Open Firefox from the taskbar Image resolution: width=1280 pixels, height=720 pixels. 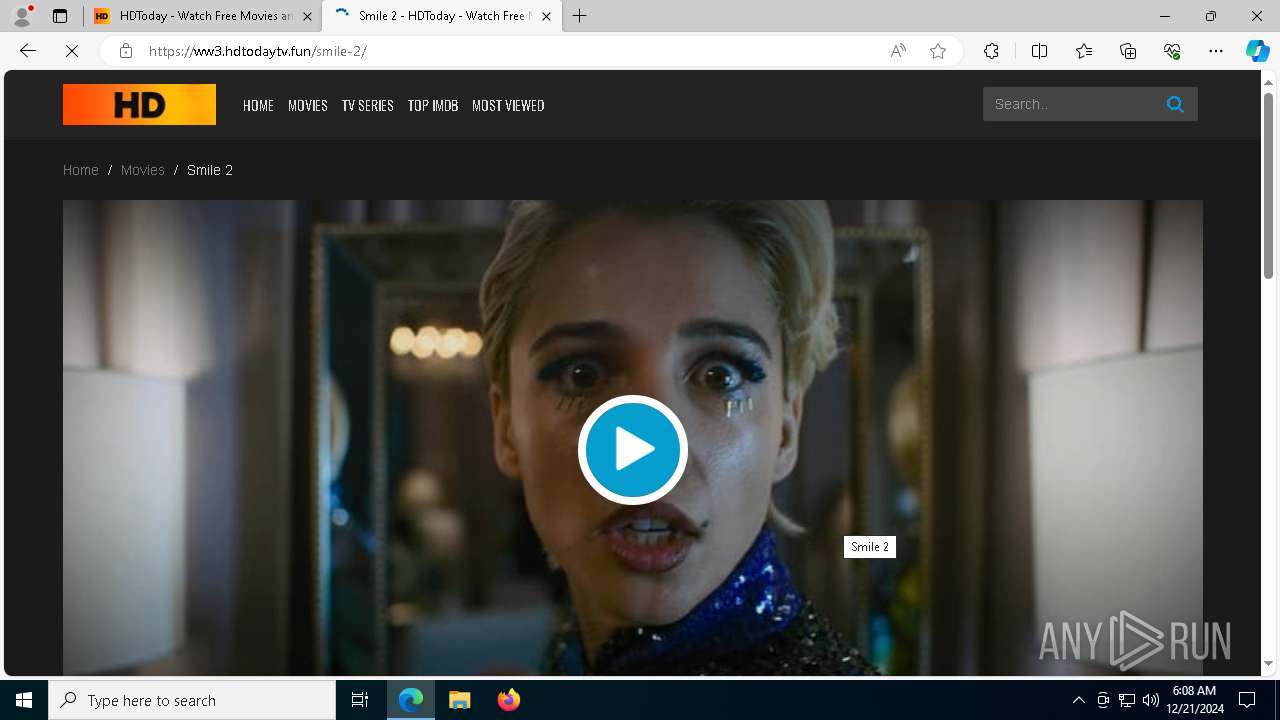pos(509,700)
